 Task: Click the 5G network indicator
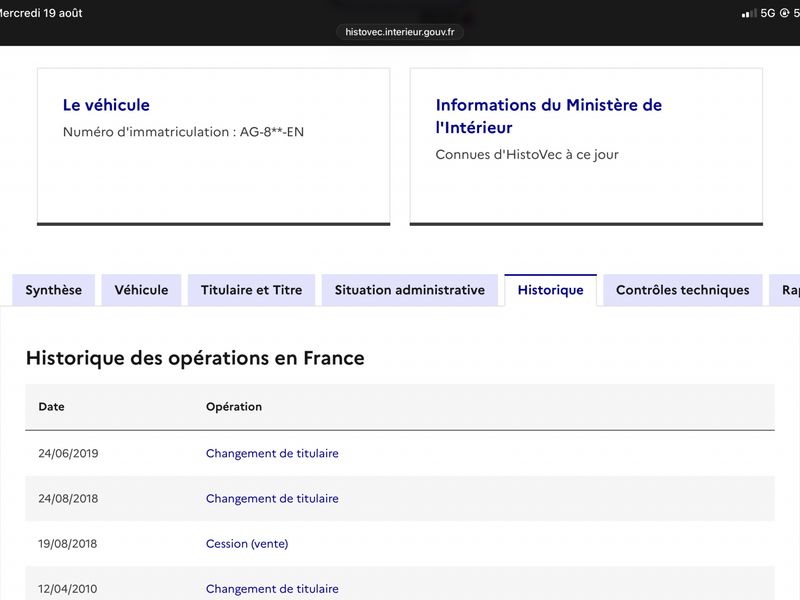[x=767, y=13]
